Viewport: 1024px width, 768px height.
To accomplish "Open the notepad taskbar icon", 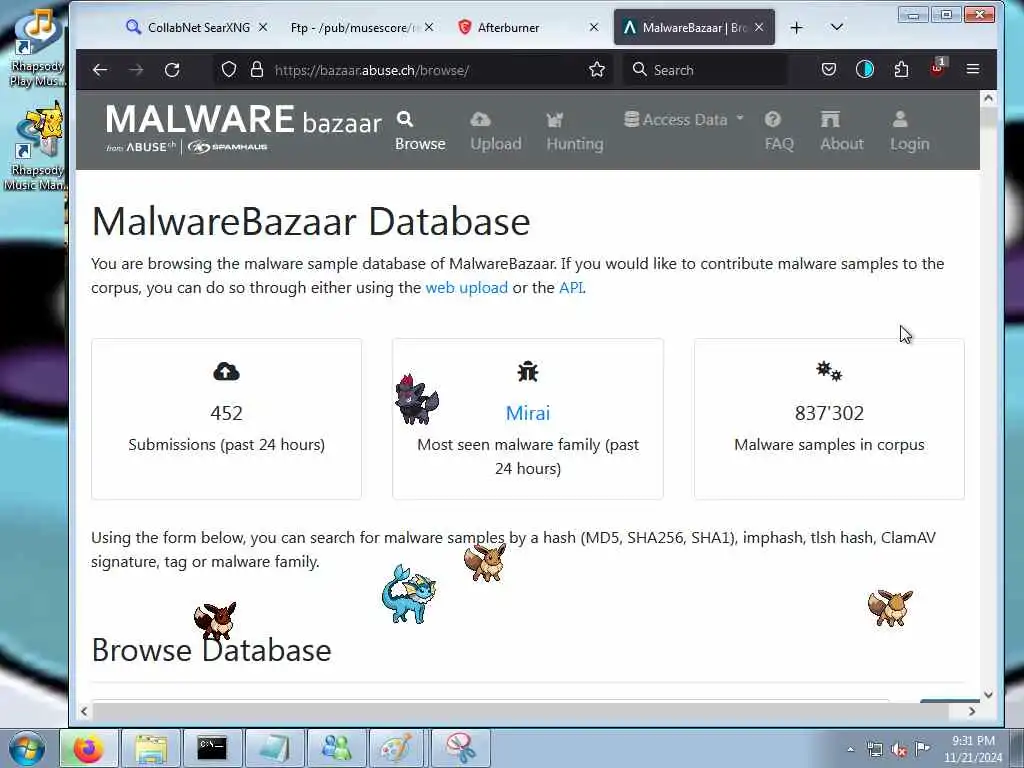I will [274, 748].
